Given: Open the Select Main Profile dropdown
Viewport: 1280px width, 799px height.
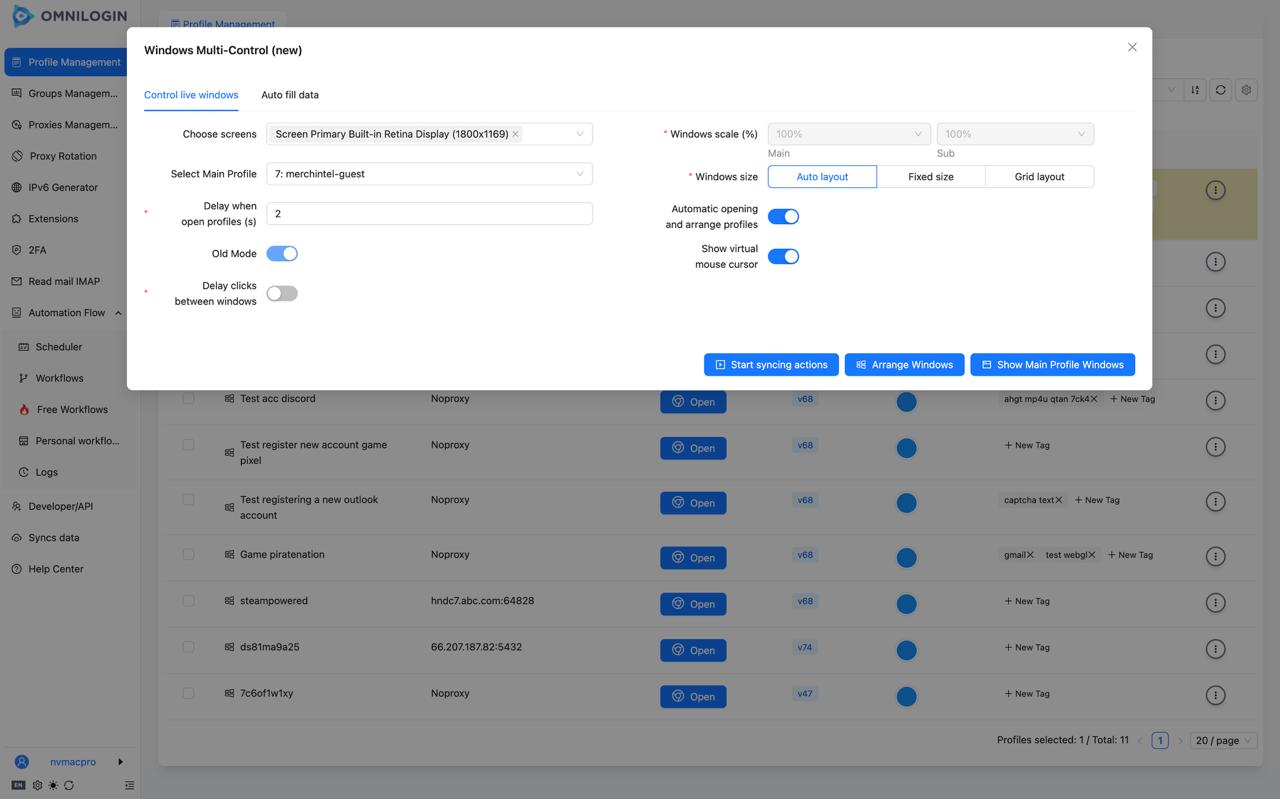Looking at the screenshot, I should point(429,174).
